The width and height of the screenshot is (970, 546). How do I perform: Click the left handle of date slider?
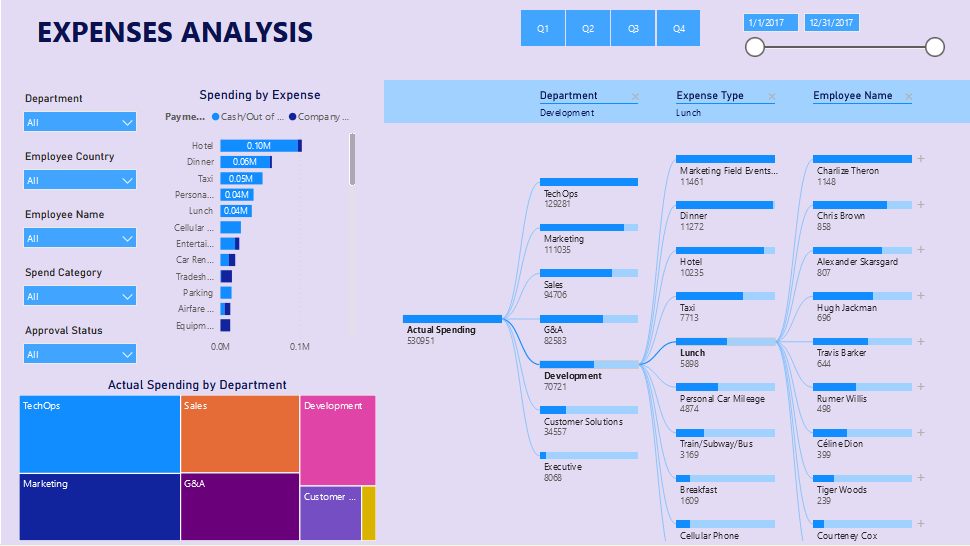click(755, 47)
